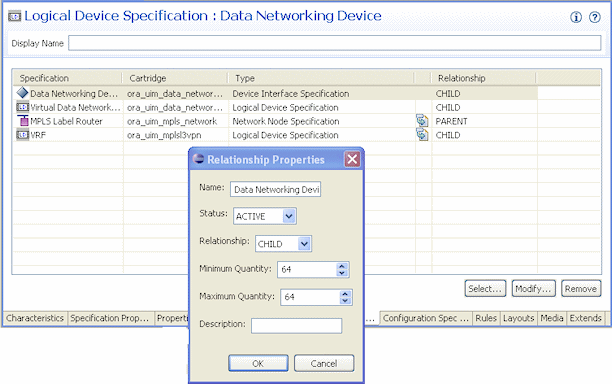Click the Virtual Data Network row icon
The height and width of the screenshot is (384, 612).
22,107
